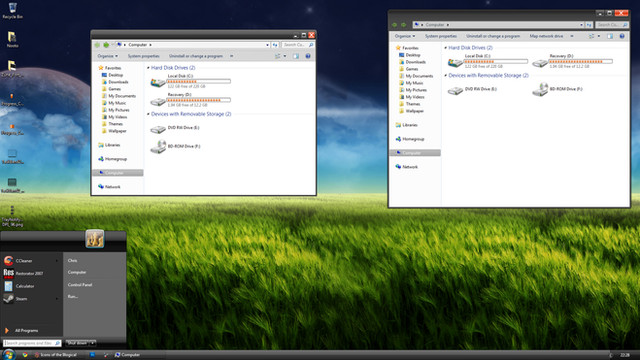The width and height of the screenshot is (640, 360).
Task: Click the user account picture in Start menu
Action: coord(94,239)
